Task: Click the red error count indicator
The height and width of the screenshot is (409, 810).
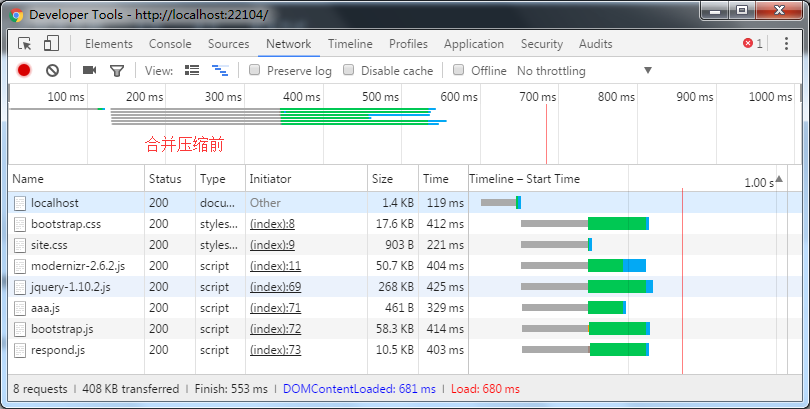Action: (x=752, y=44)
